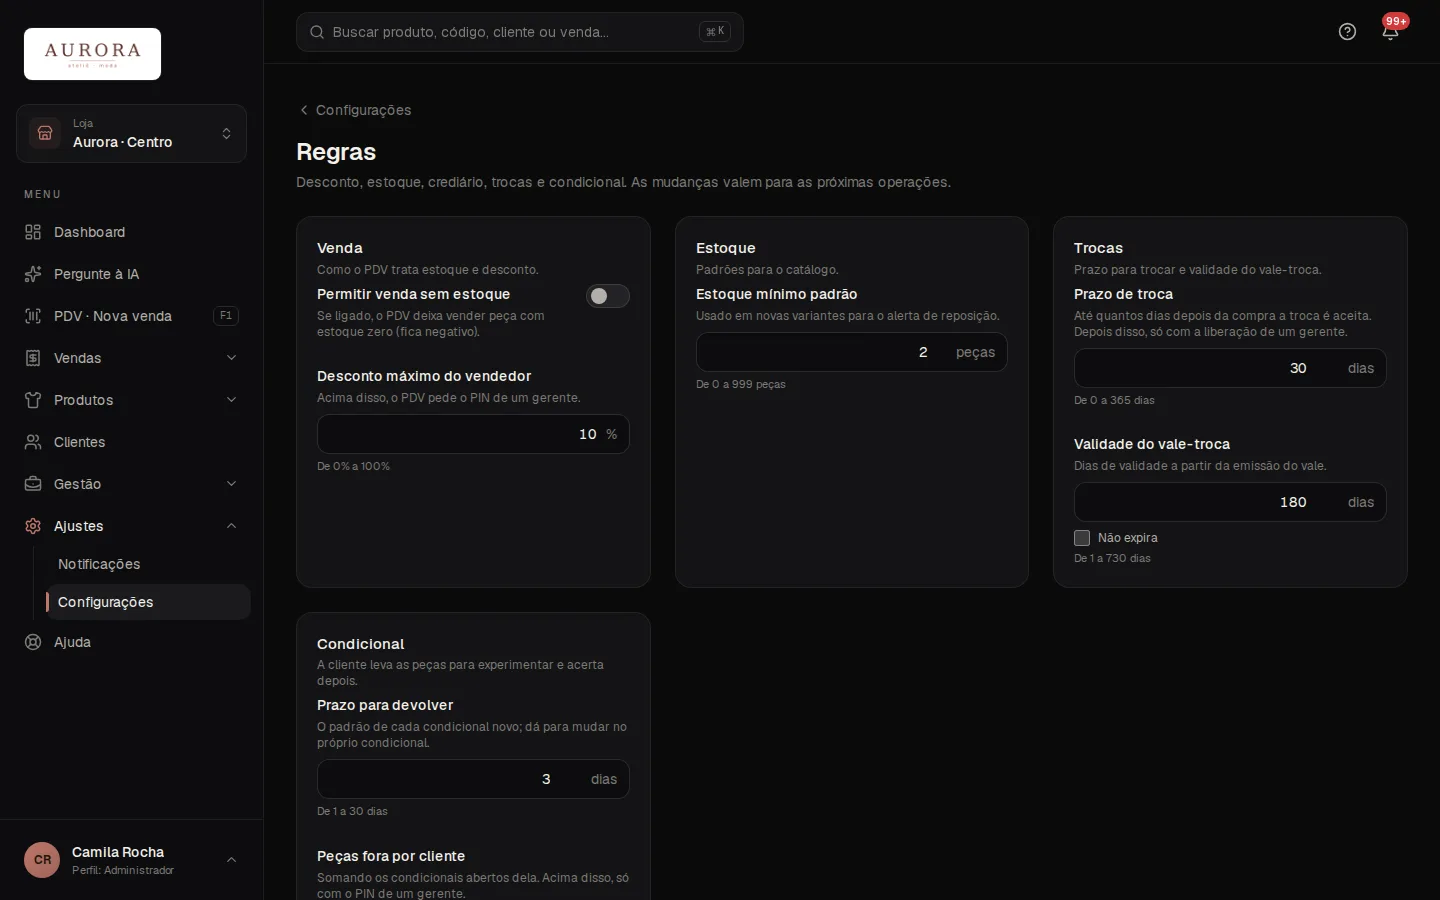Expand the Gestão menu chevron
The width and height of the screenshot is (1440, 900).
coord(231,484)
